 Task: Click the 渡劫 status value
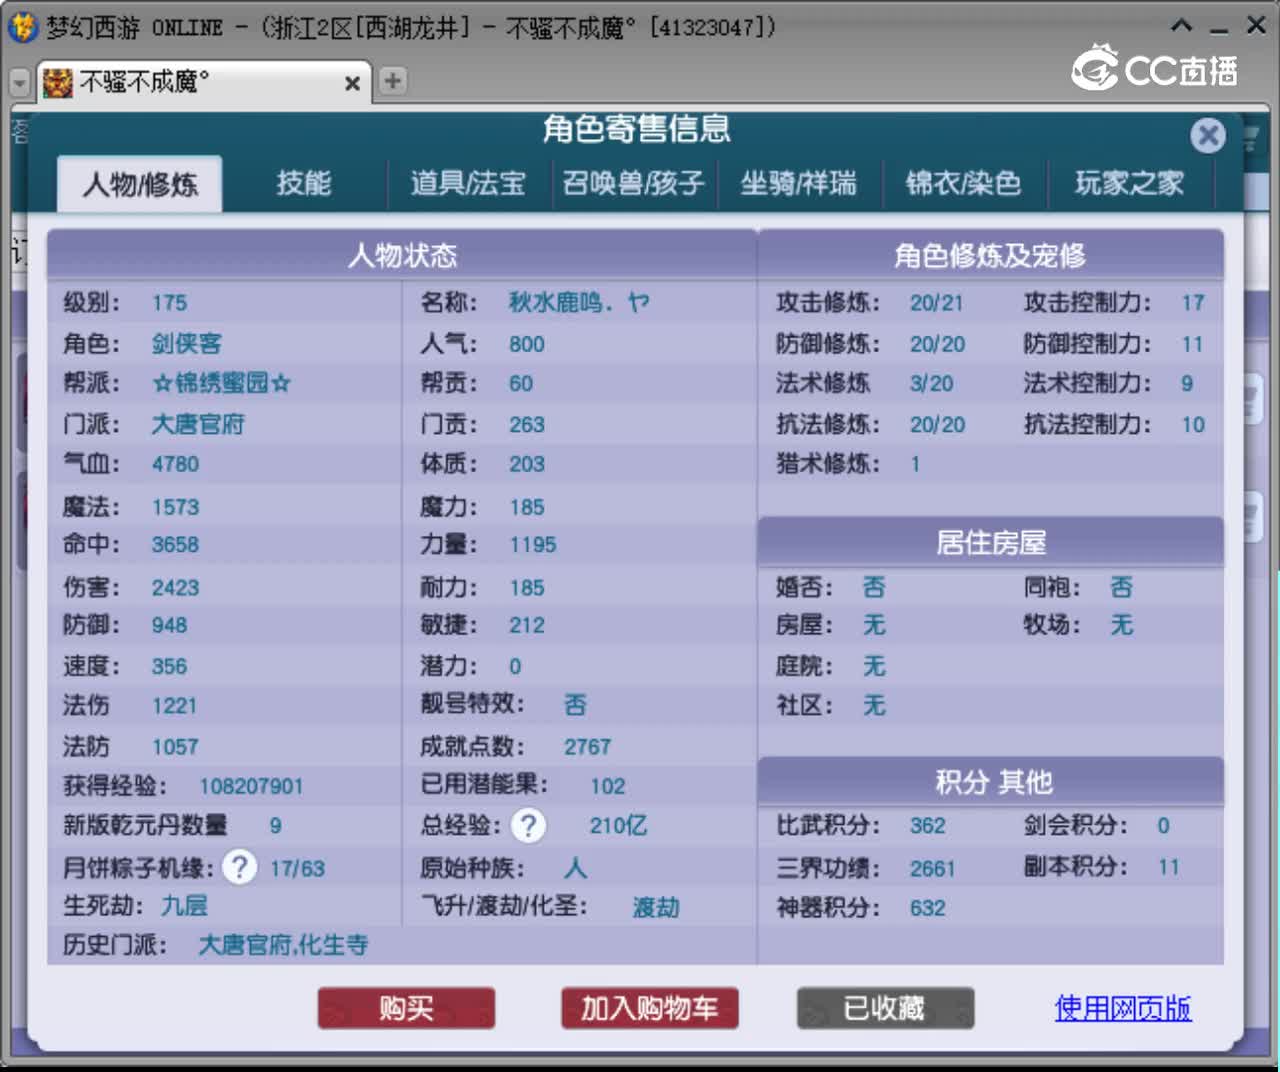point(656,907)
